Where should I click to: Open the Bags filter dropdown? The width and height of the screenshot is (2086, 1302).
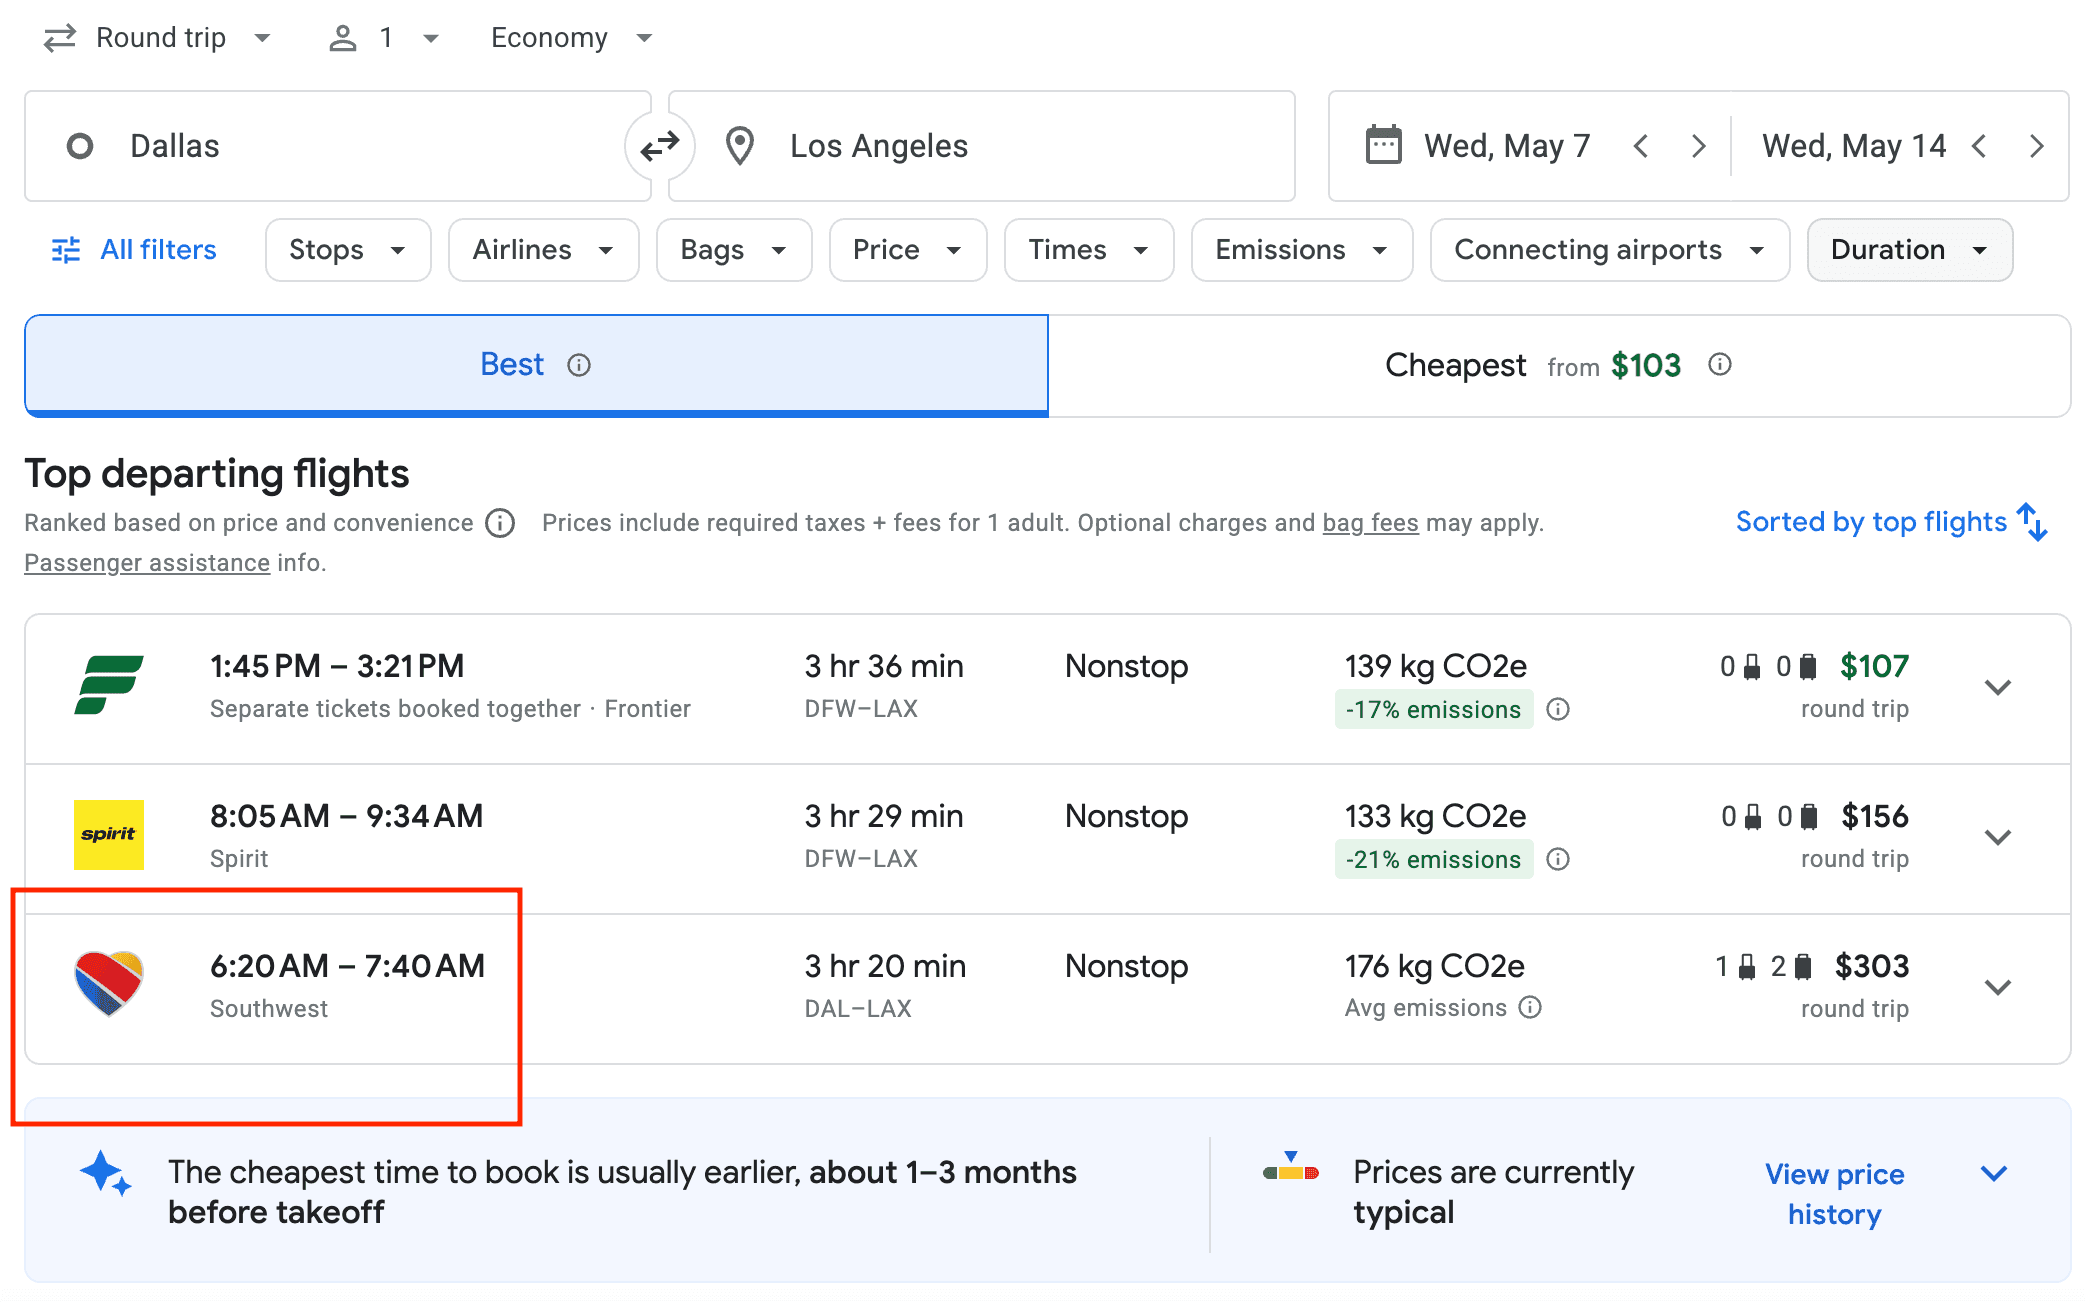click(734, 250)
